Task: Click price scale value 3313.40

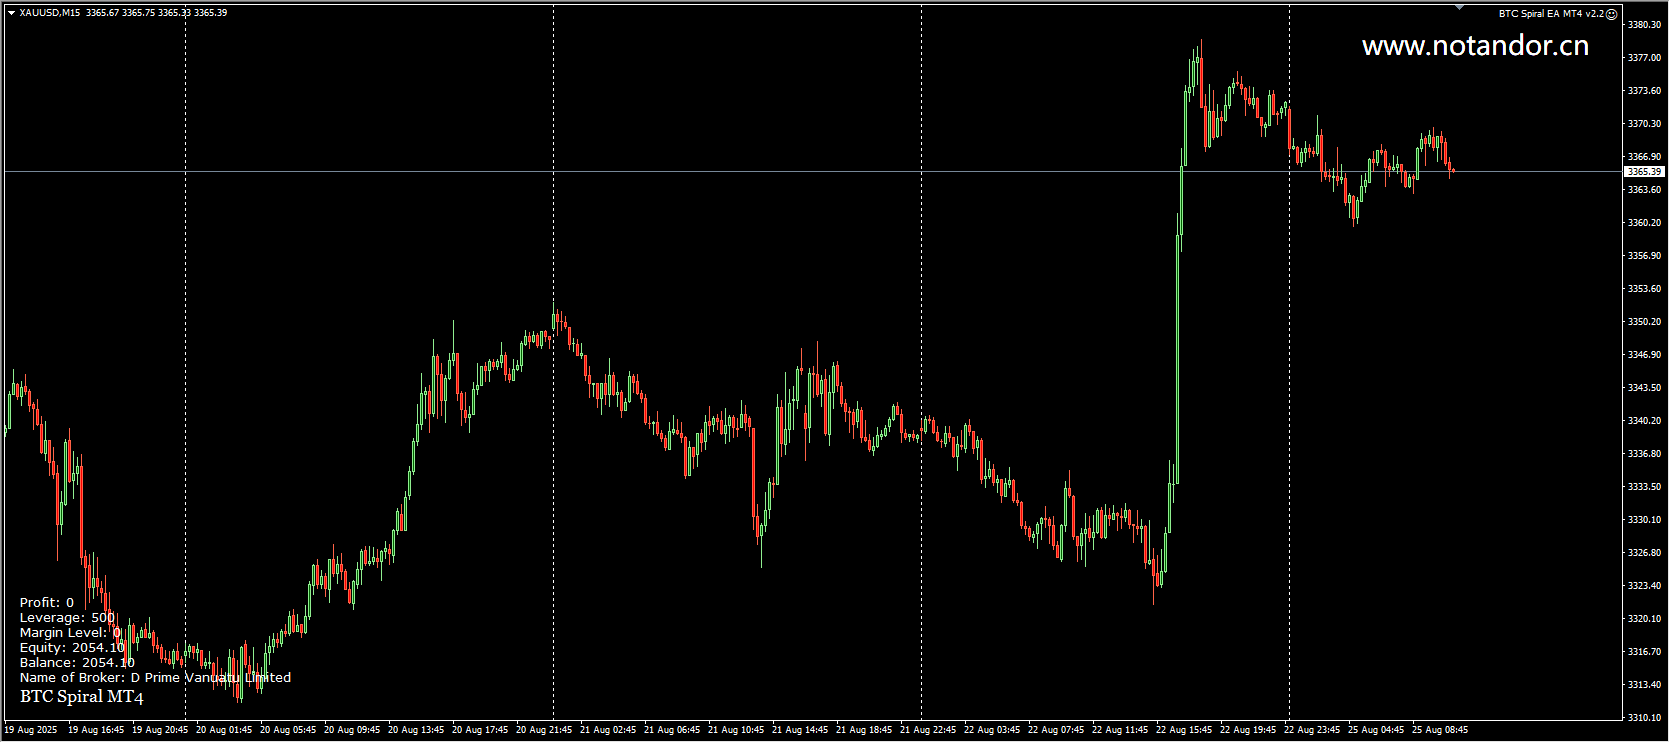Action: (1645, 685)
